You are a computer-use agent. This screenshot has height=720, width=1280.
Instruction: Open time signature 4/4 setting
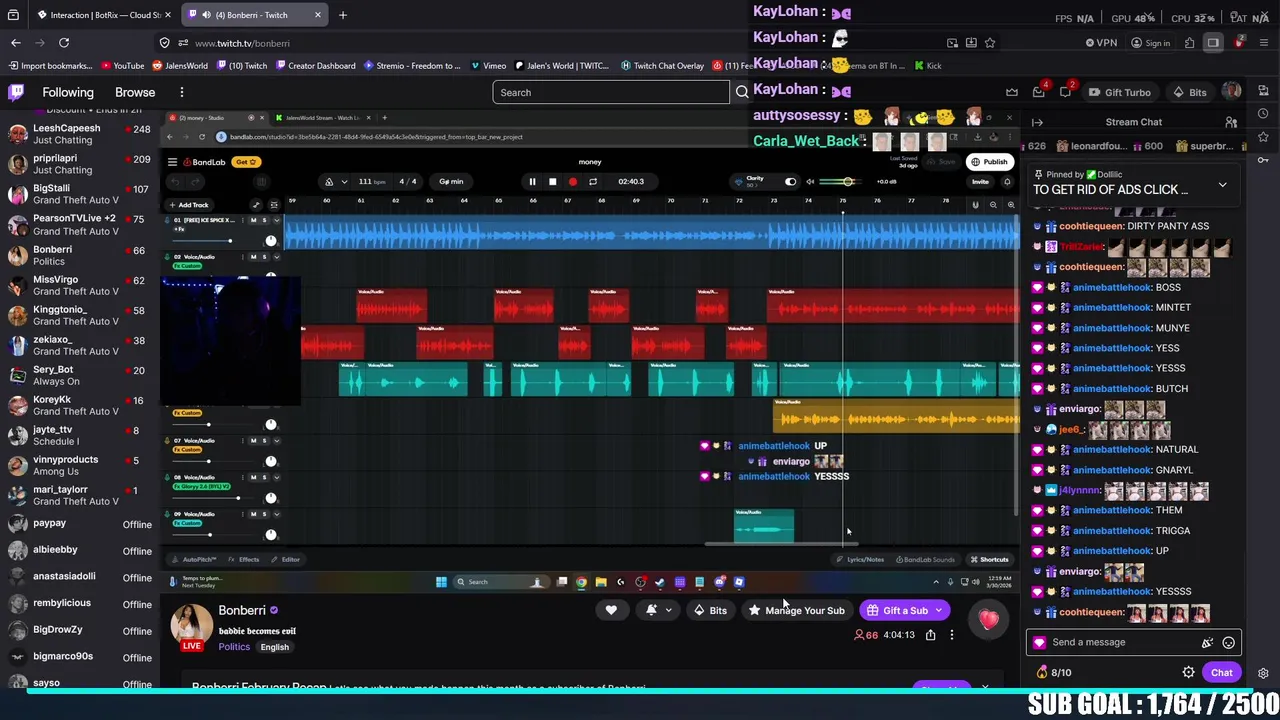[408, 181]
